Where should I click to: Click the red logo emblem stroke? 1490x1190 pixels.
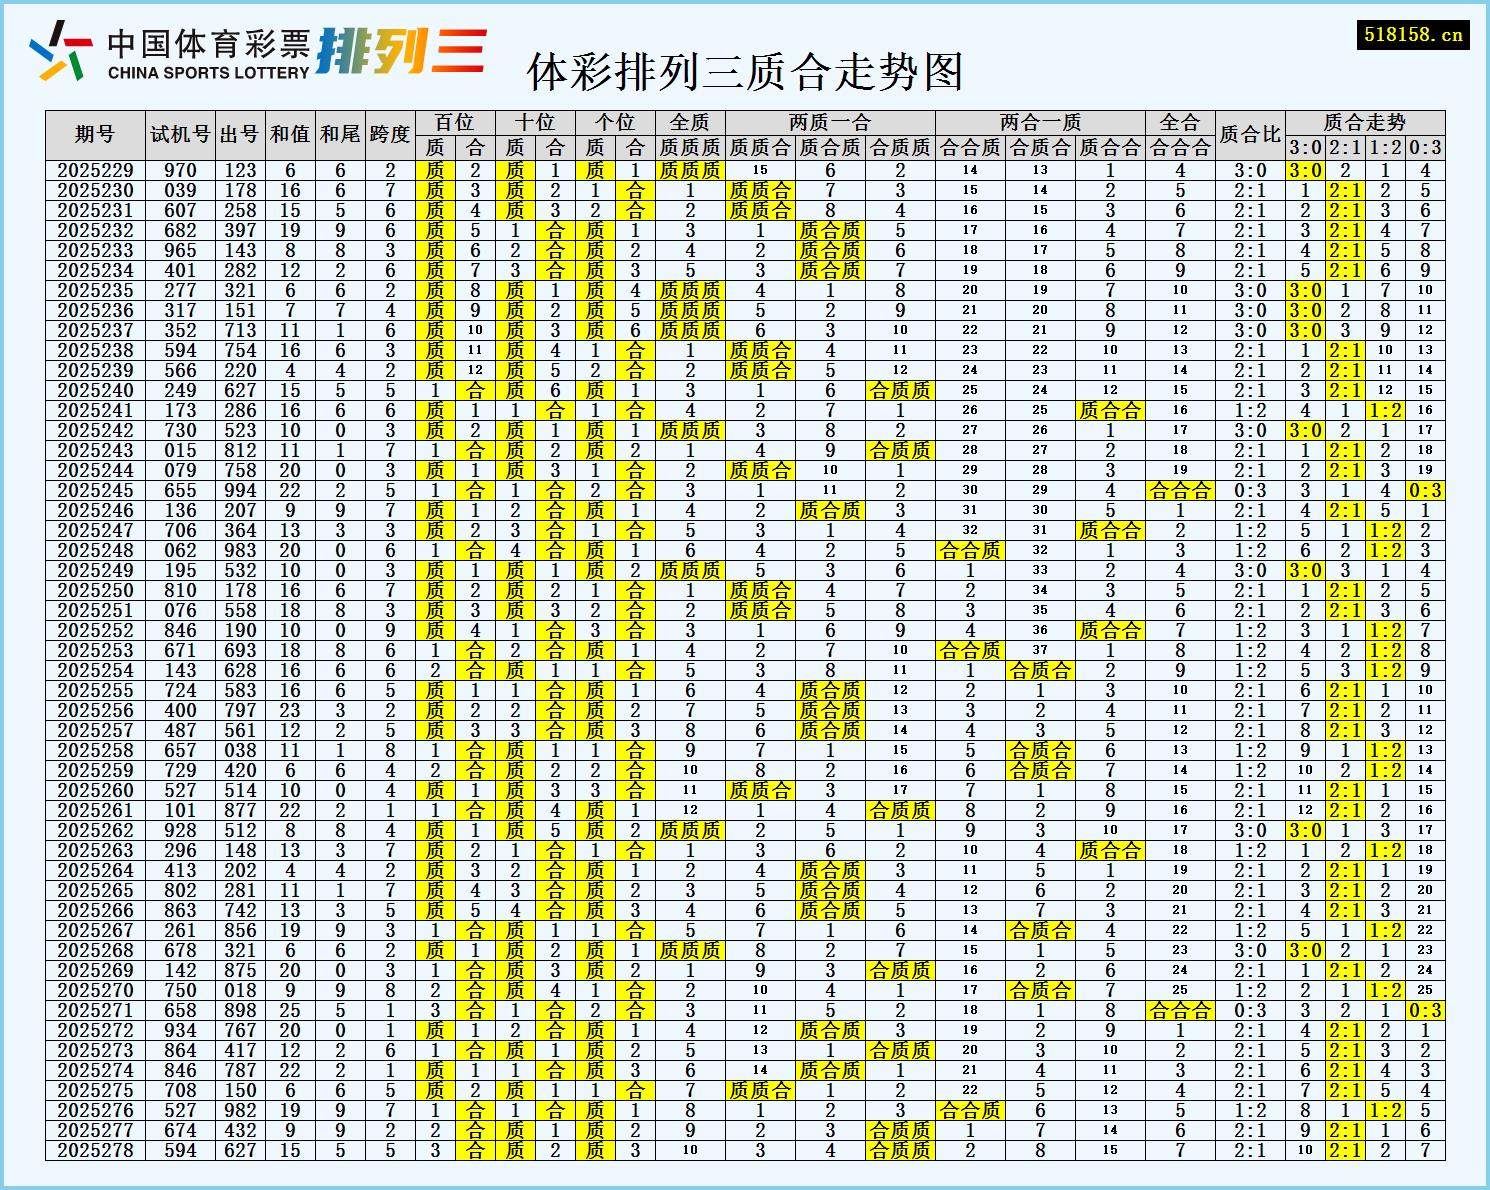[x=79, y=42]
